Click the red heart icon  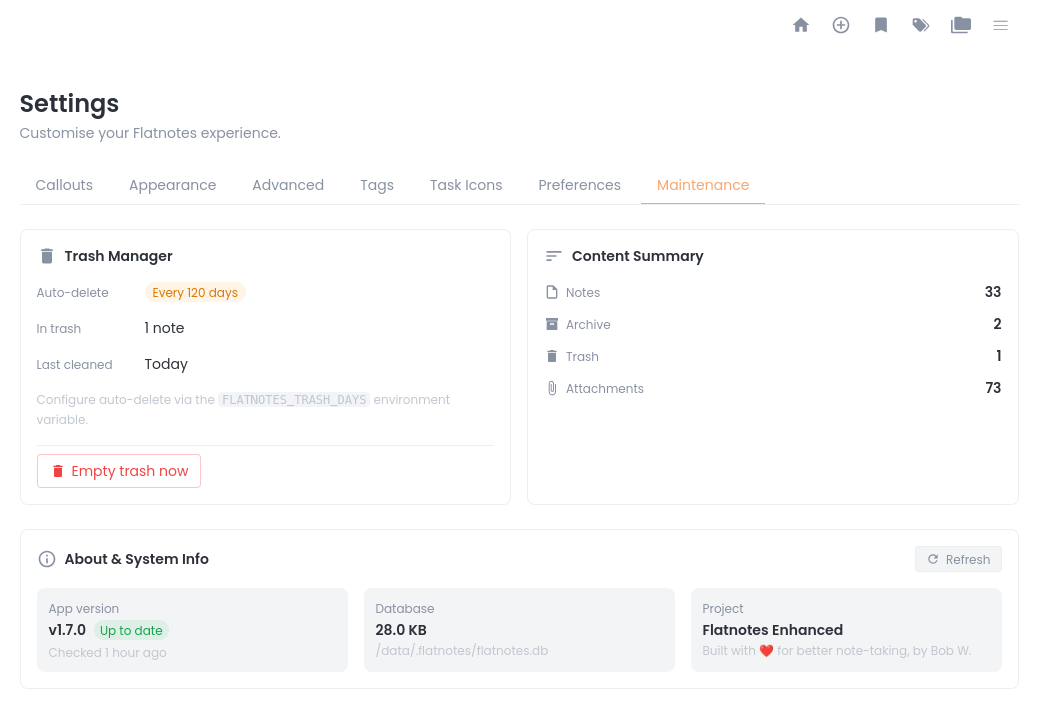pyautogui.click(x=766, y=651)
